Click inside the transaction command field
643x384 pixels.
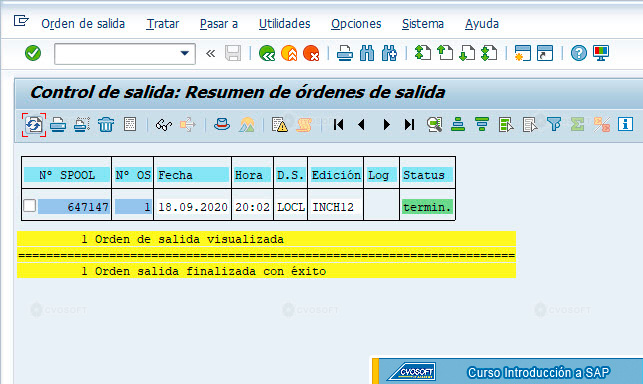tap(118, 54)
